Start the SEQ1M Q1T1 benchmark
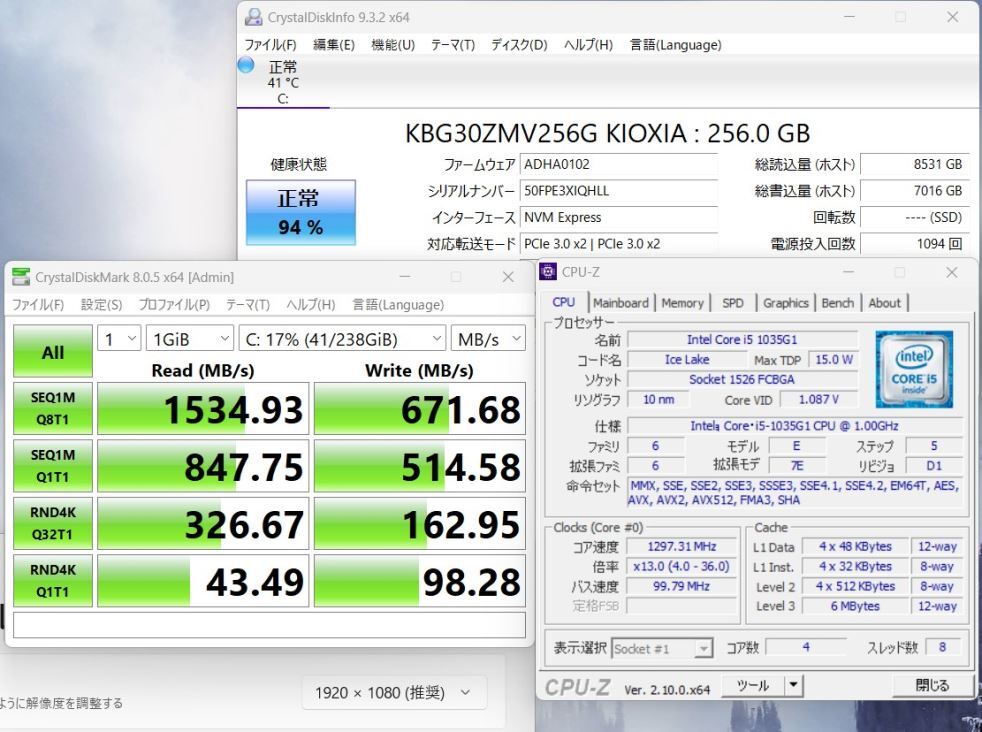Image resolution: width=982 pixels, height=732 pixels. (53, 466)
